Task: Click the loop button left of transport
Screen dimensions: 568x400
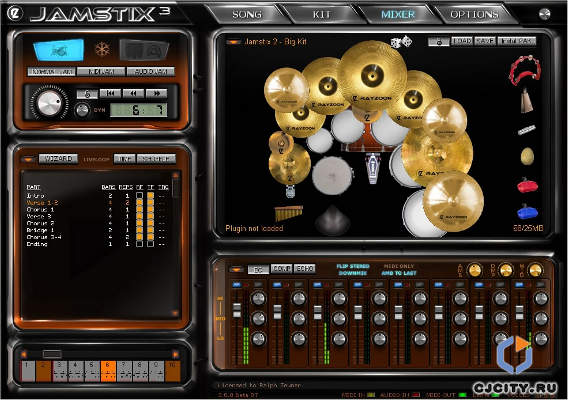Action: [x=87, y=94]
